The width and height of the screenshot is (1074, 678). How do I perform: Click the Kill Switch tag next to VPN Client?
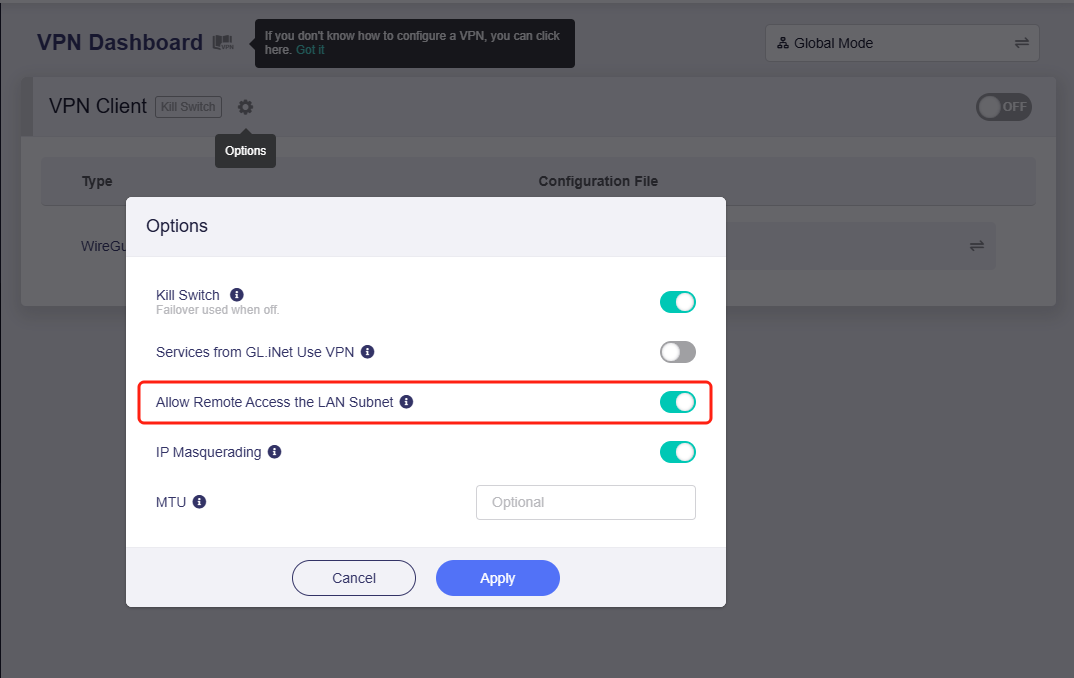pyautogui.click(x=188, y=107)
